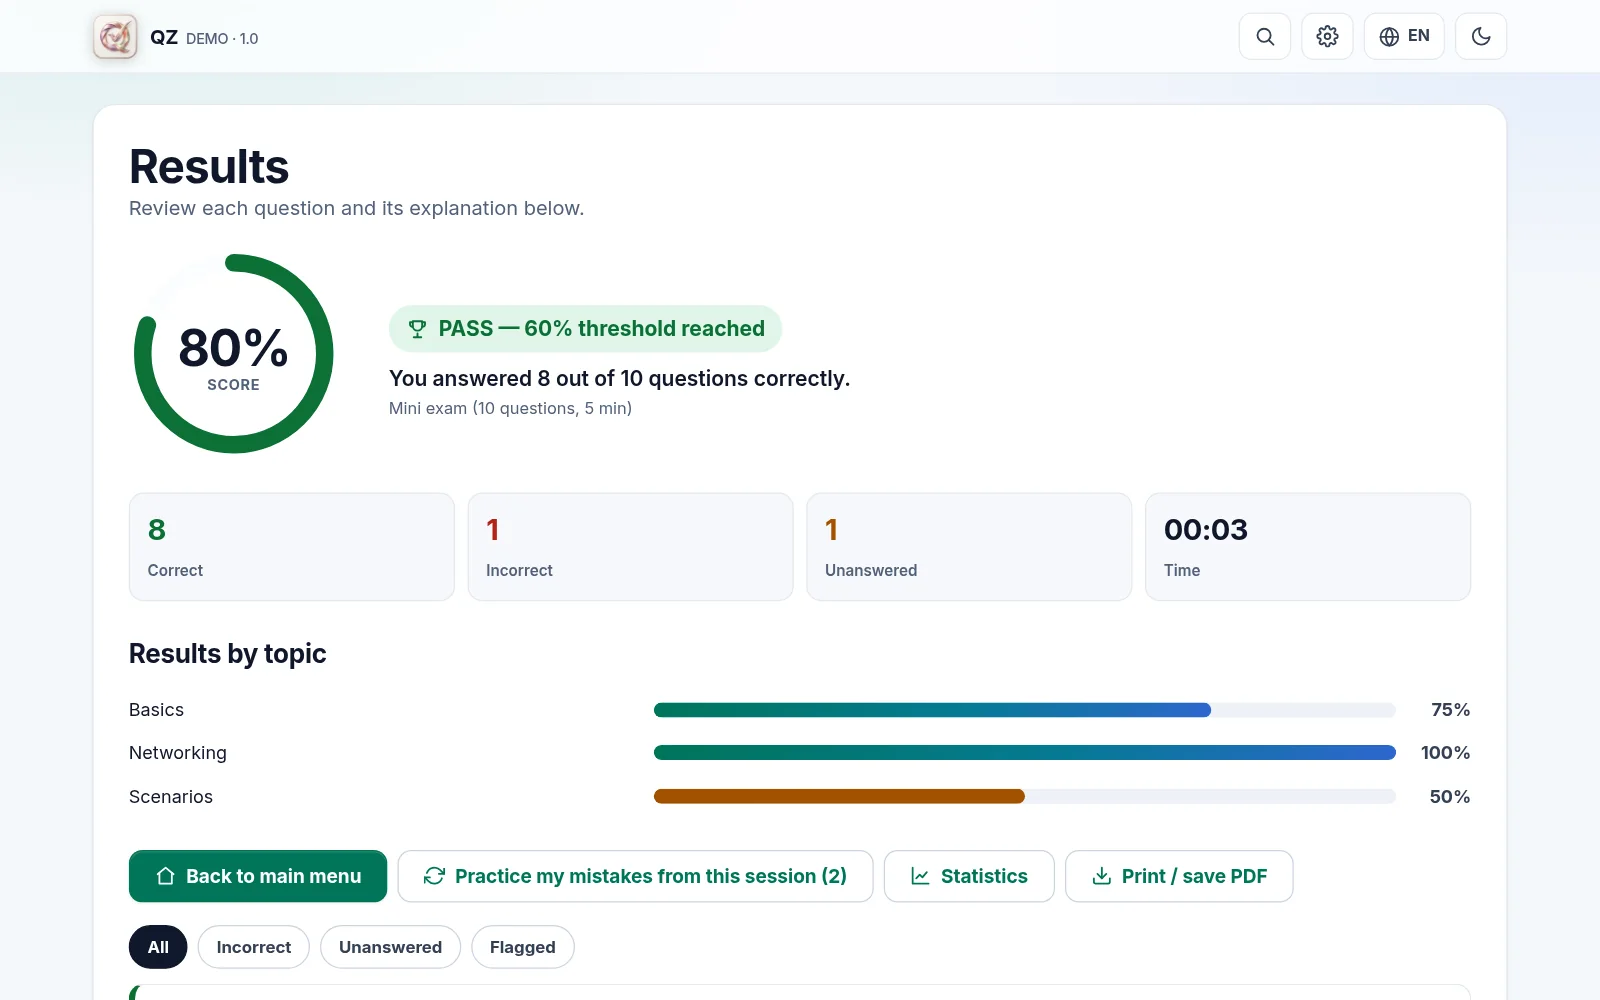Open settings via the gear icon
The width and height of the screenshot is (1600, 1000).
click(x=1327, y=37)
